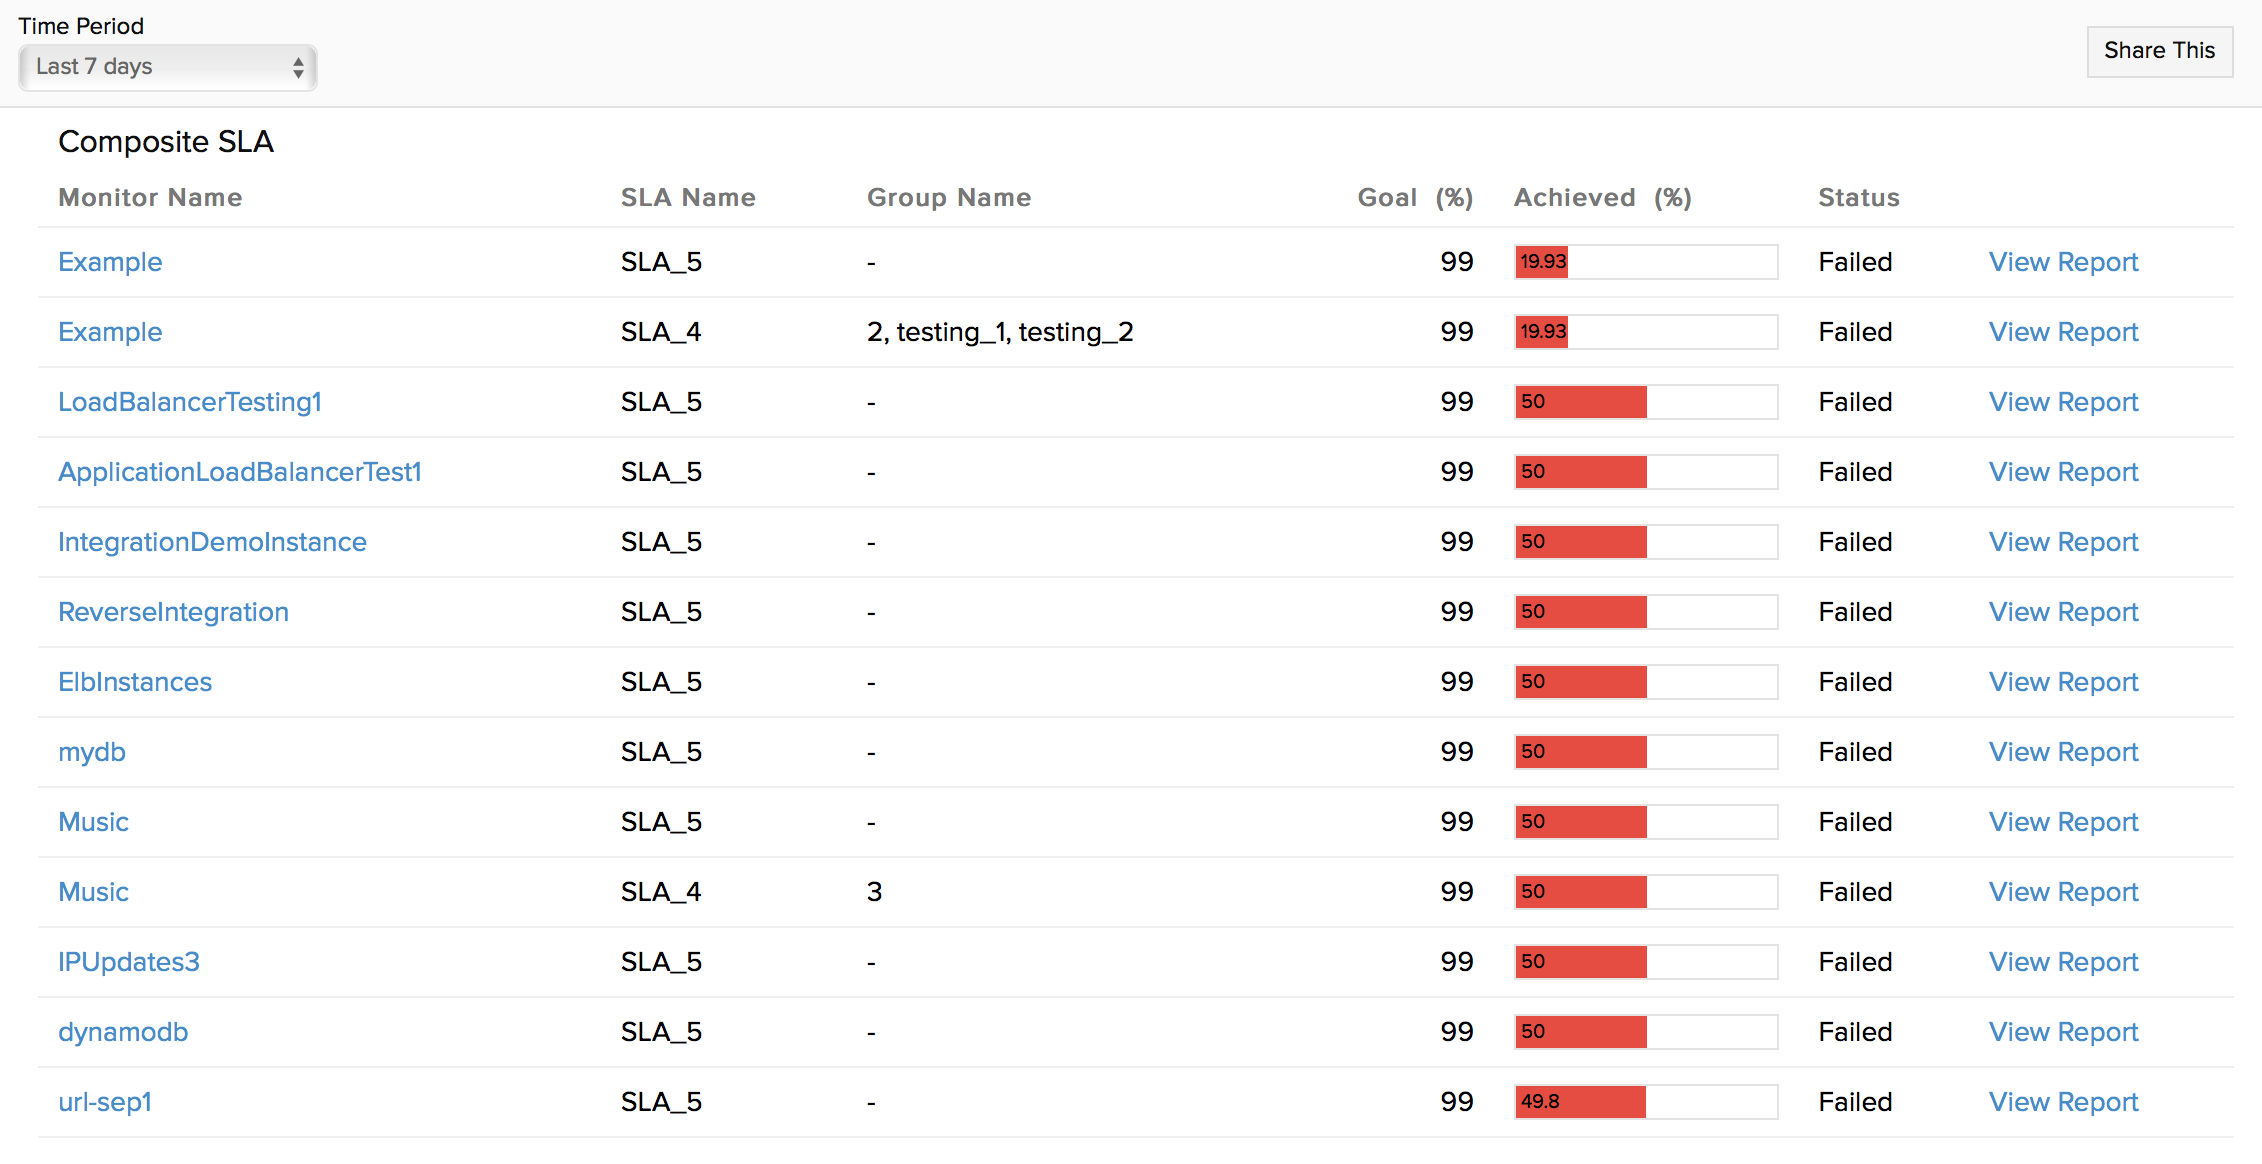
Task: Open View Report for mydb
Action: (x=2062, y=752)
